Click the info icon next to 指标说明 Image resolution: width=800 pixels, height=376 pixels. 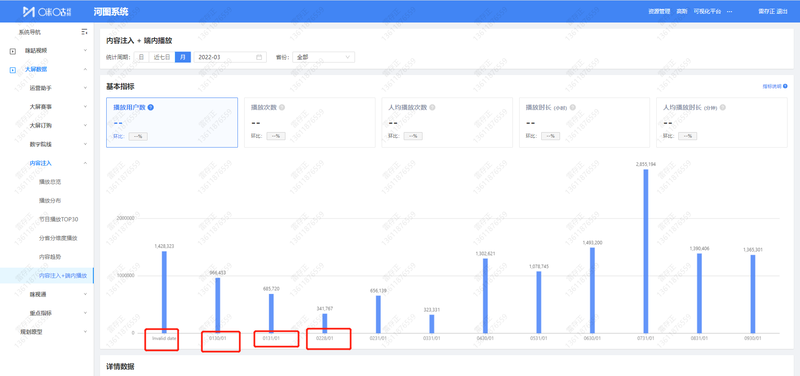tap(785, 87)
